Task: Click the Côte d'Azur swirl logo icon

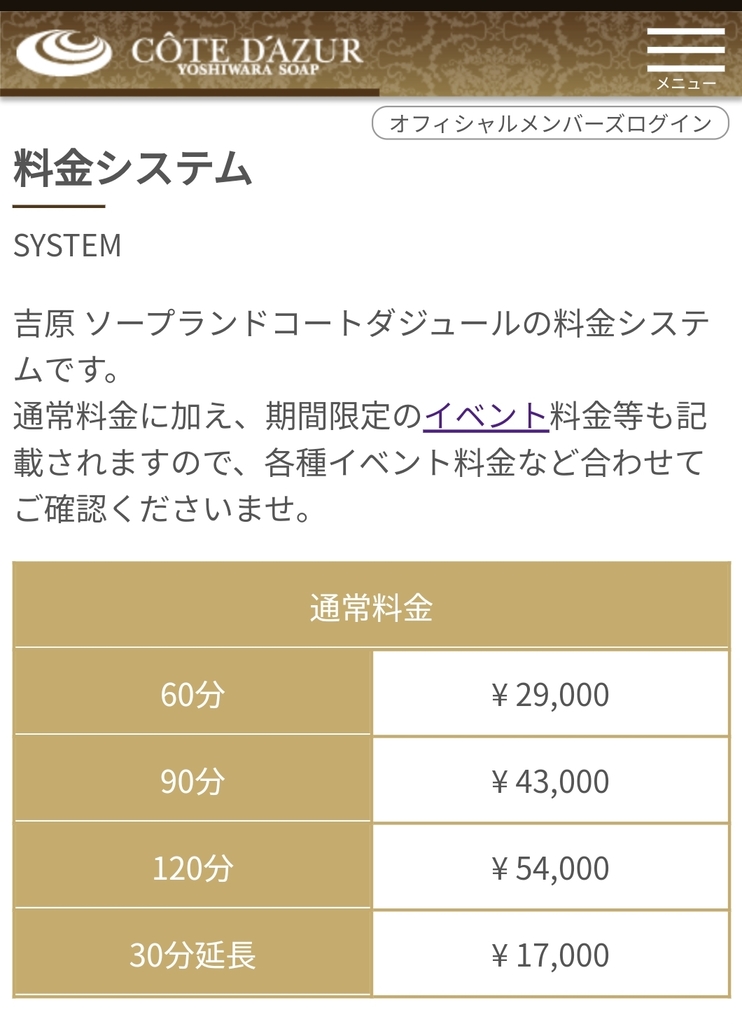Action: click(x=64, y=52)
